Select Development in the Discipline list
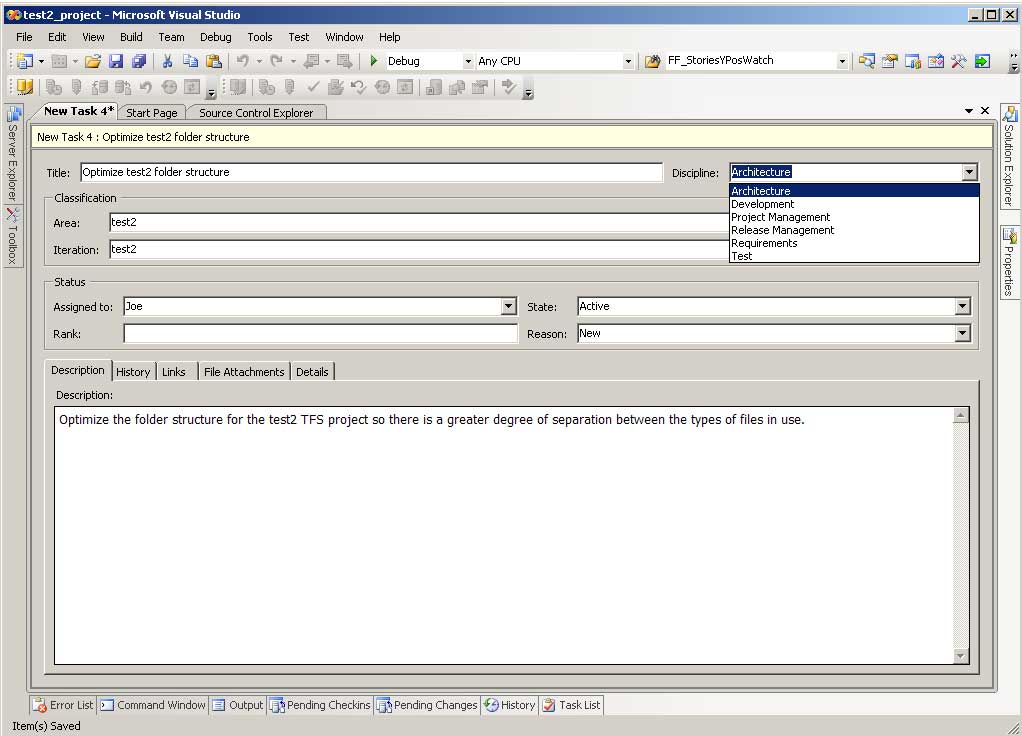 854,204
